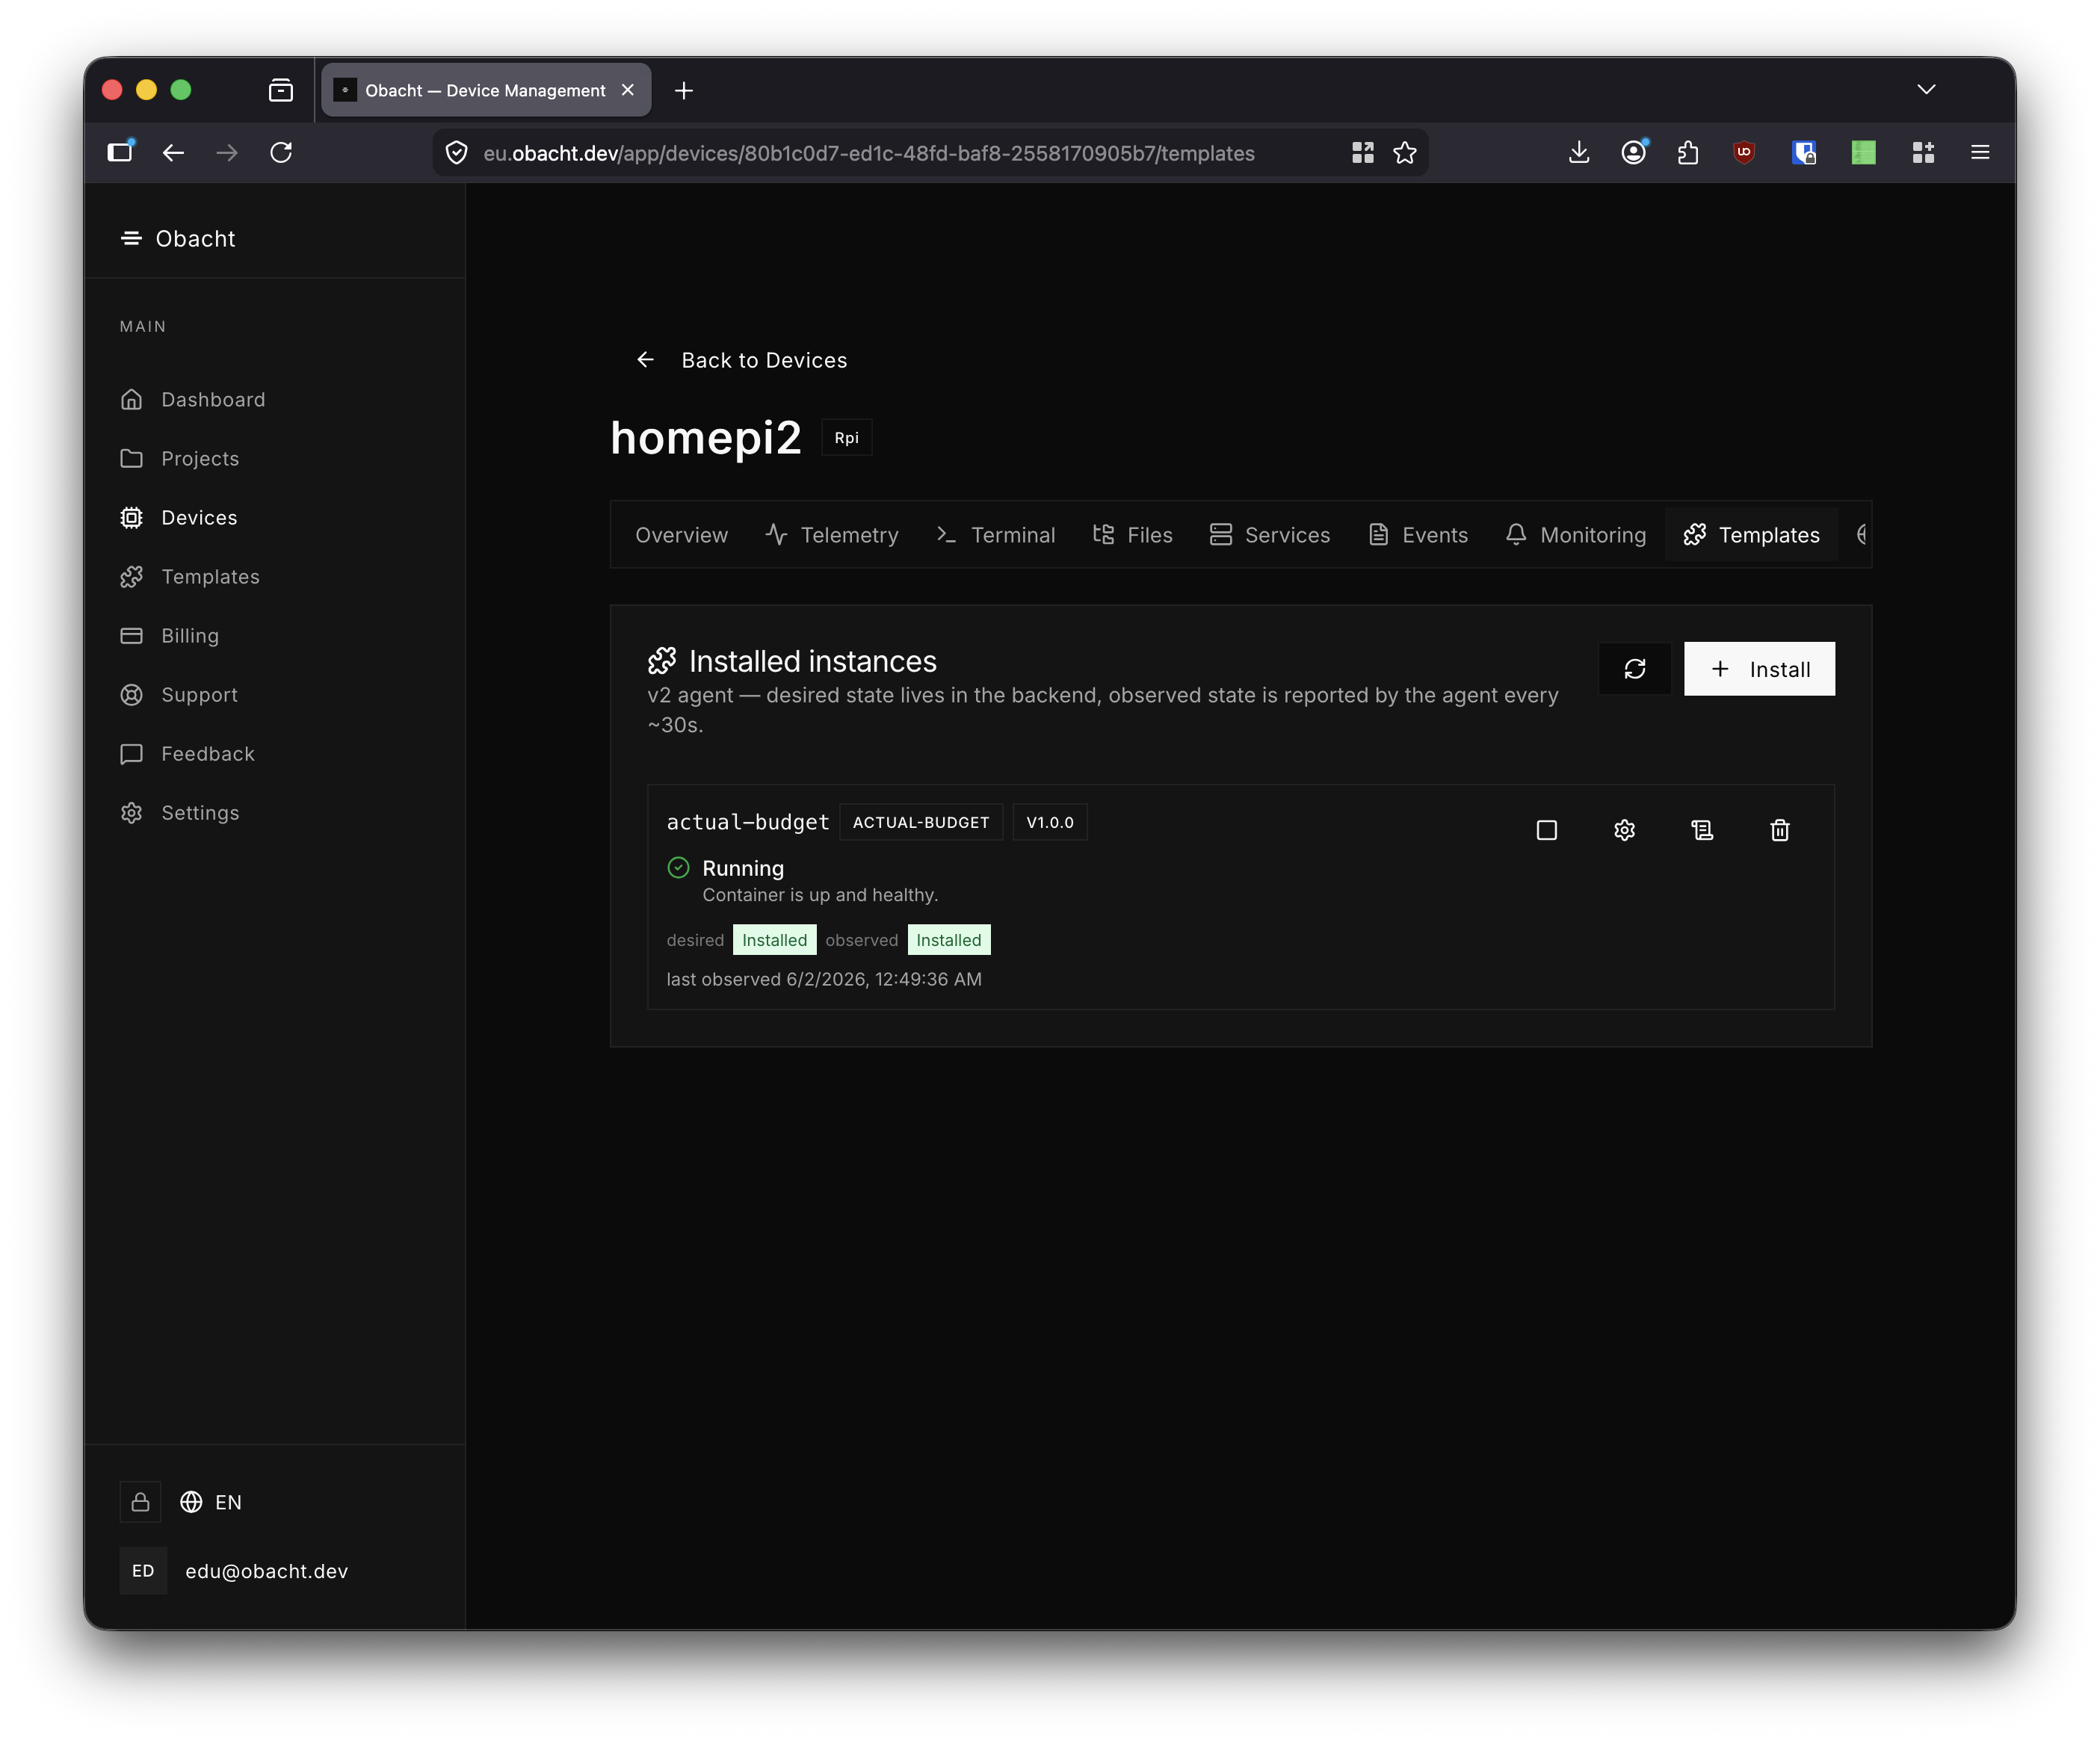Select the Obacht — Device Management tab
Viewport: 2100px width, 1741px height.
click(x=487, y=91)
